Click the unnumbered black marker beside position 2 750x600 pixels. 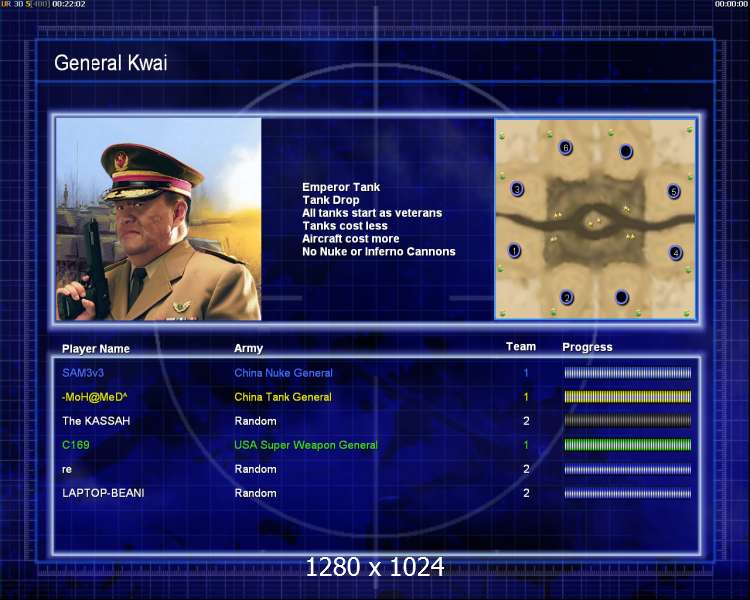pos(621,297)
